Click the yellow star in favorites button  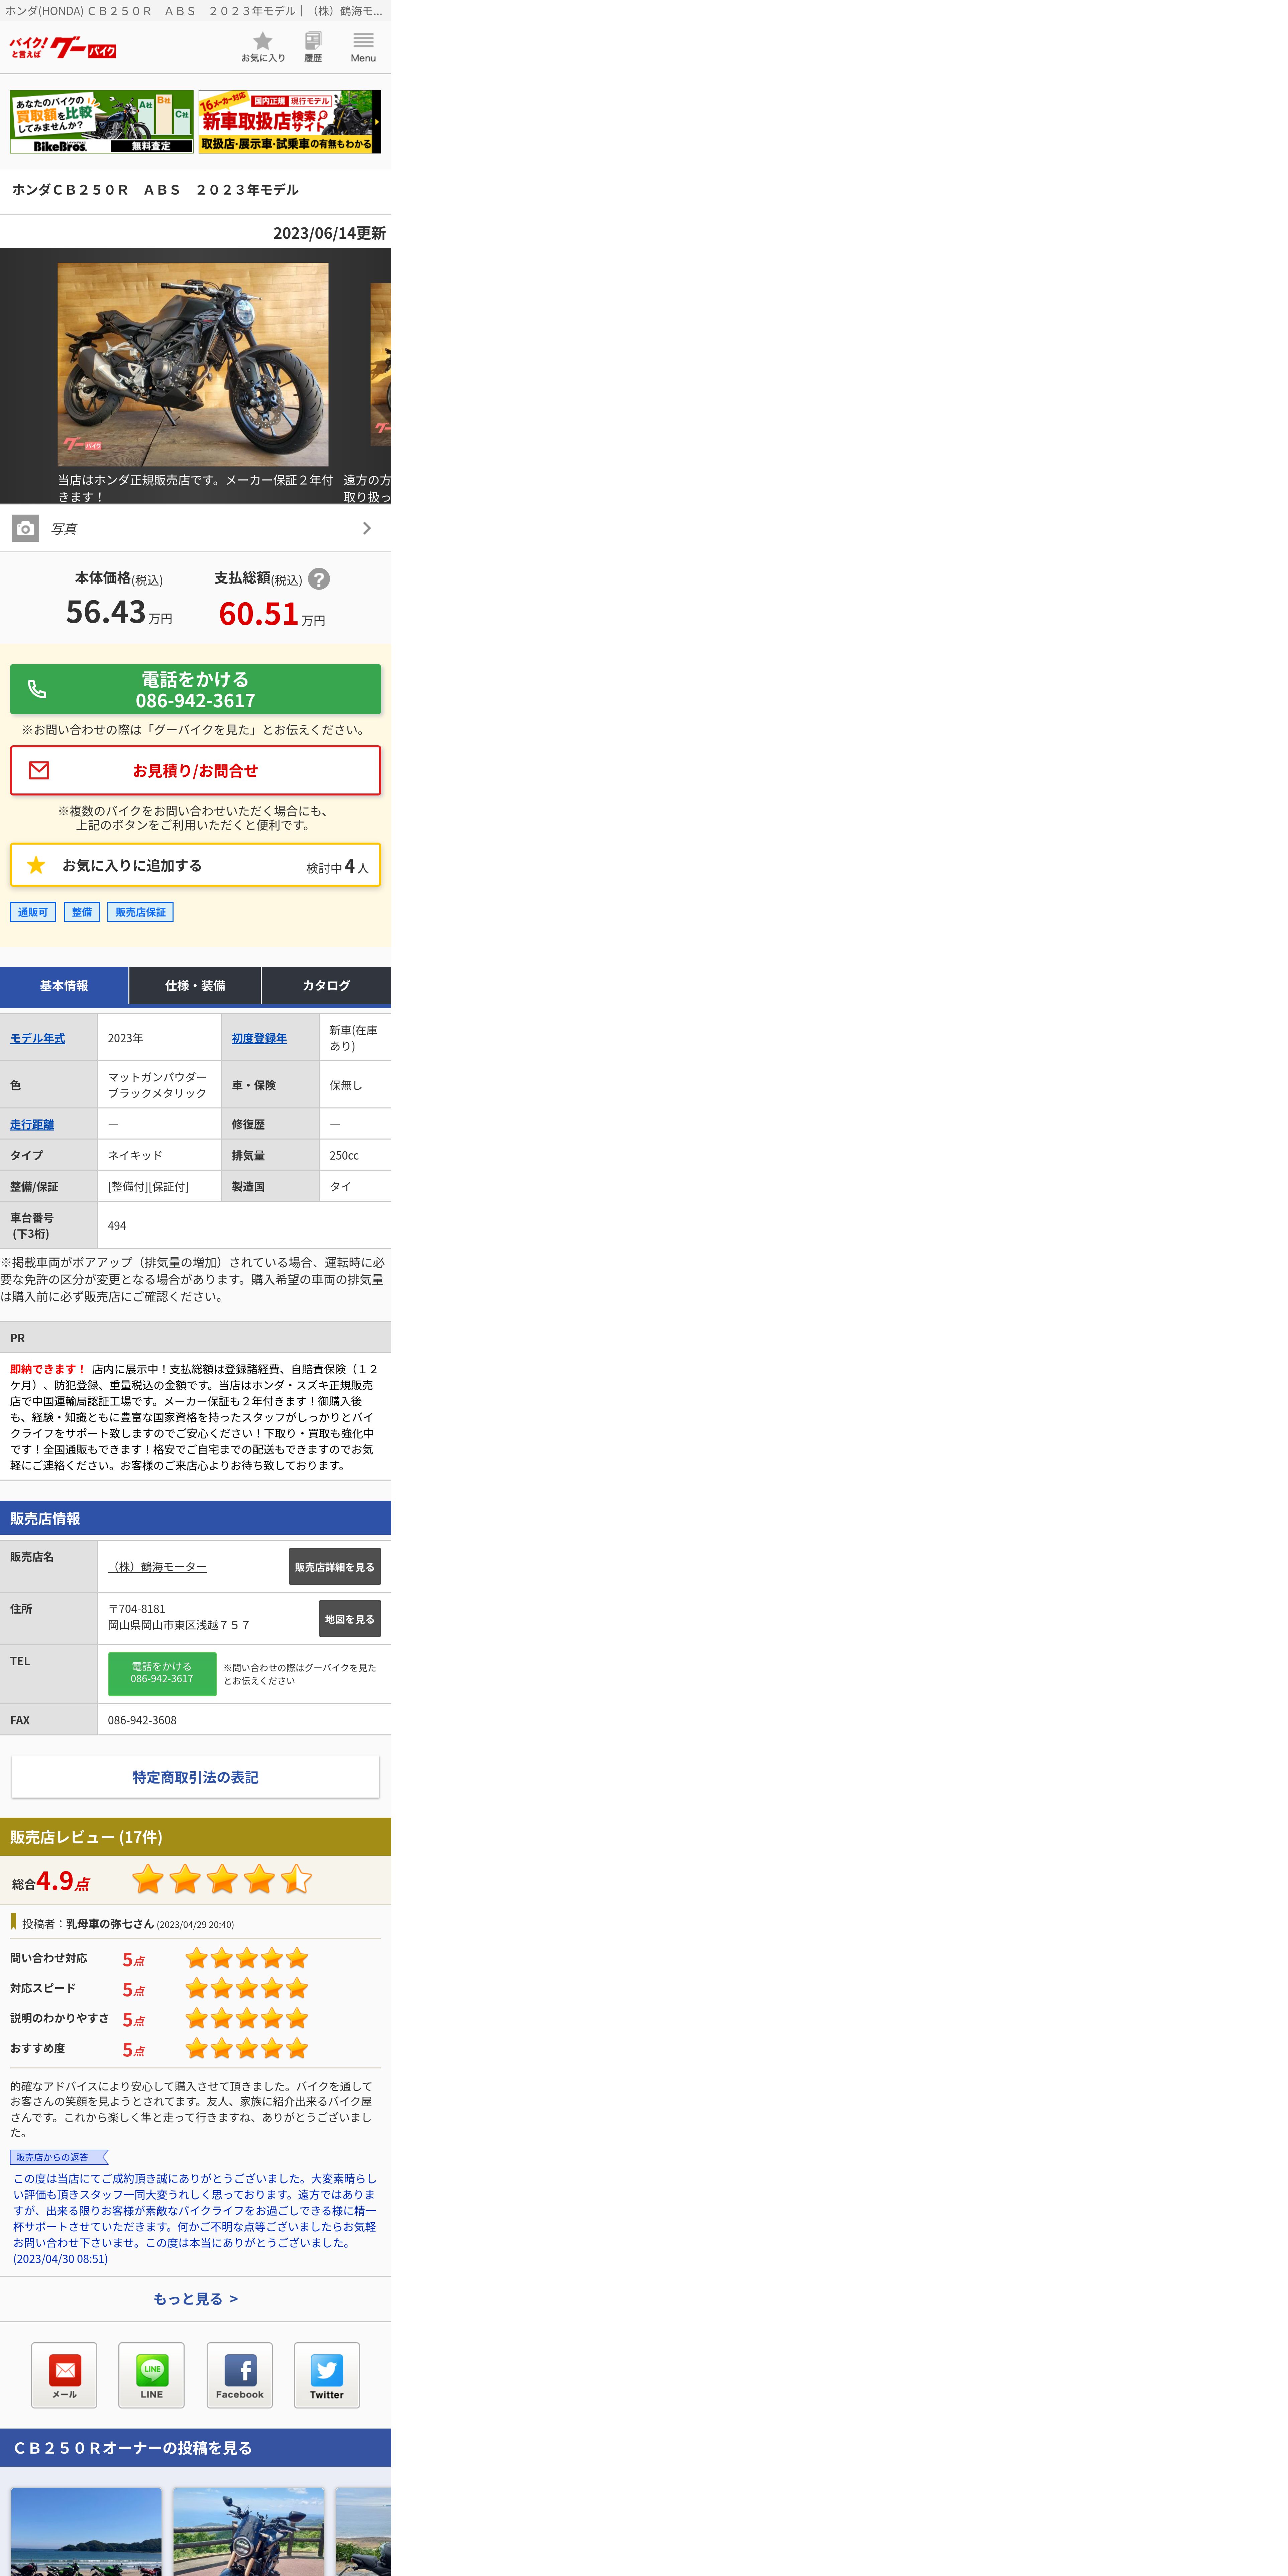coord(36,865)
